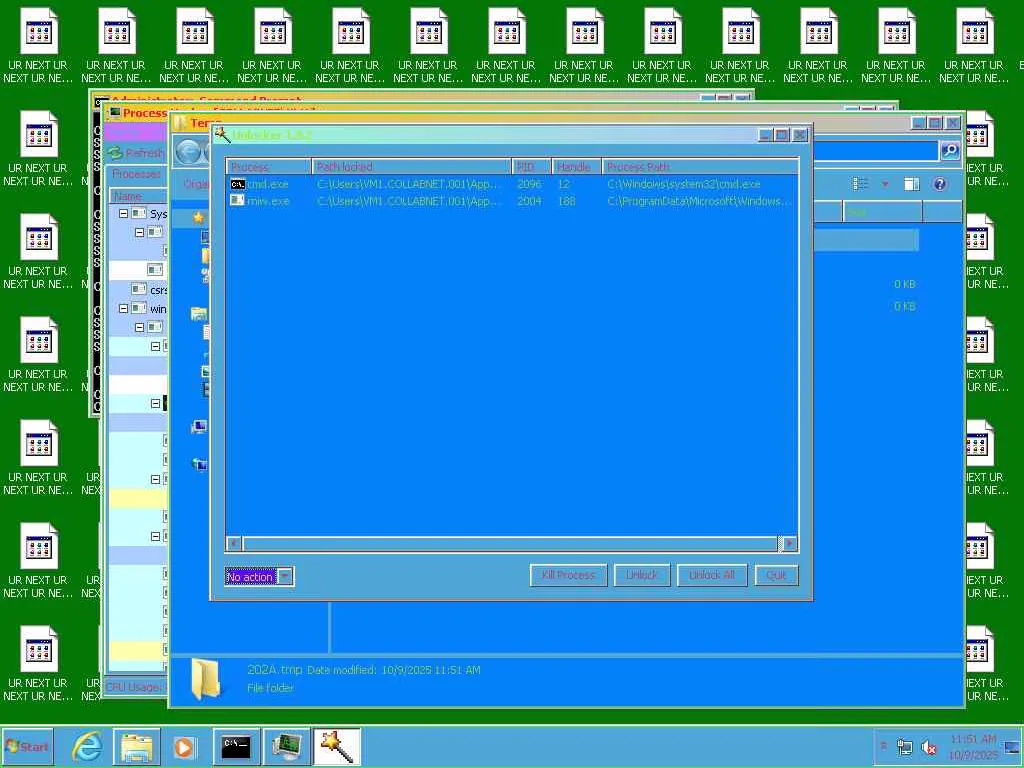The image size is (1024, 768).
Task: Click the mlw.exe row's locked path text
Action: 409,200
